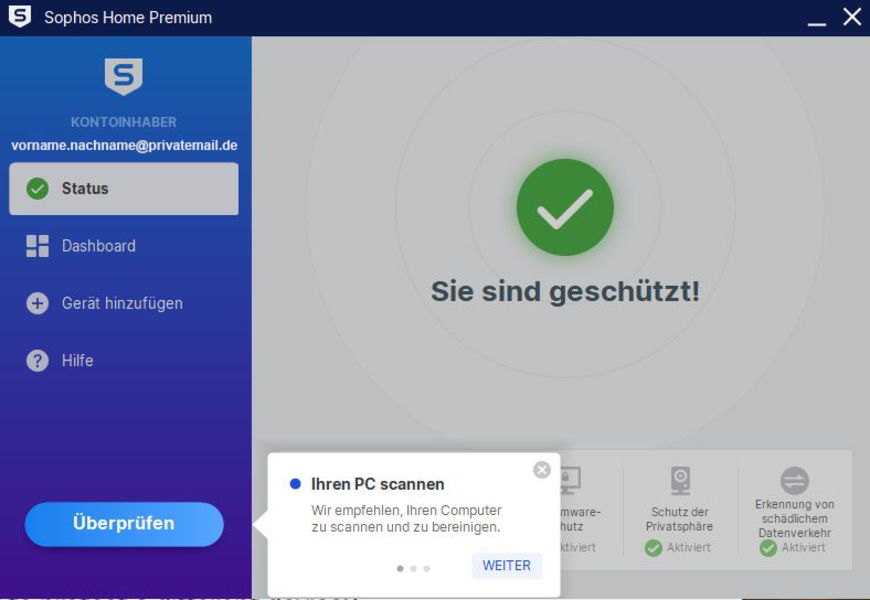Viewport: 870px width, 600px height.
Task: Click the 'Ihren PC scannen' tooltip title
Action: tap(377, 484)
